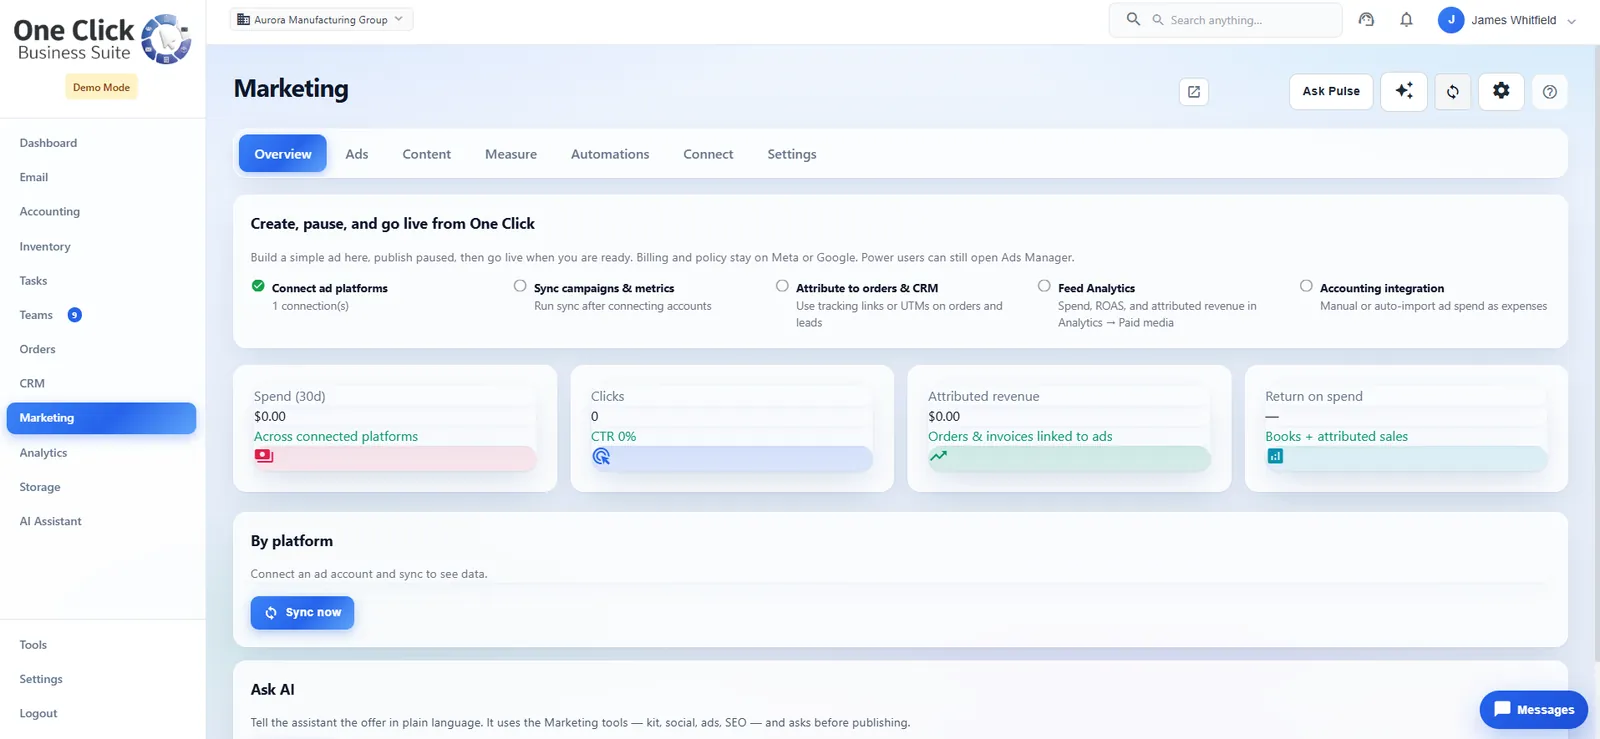Click the search magnifier icon
This screenshot has height=739, width=1600.
1133,19
